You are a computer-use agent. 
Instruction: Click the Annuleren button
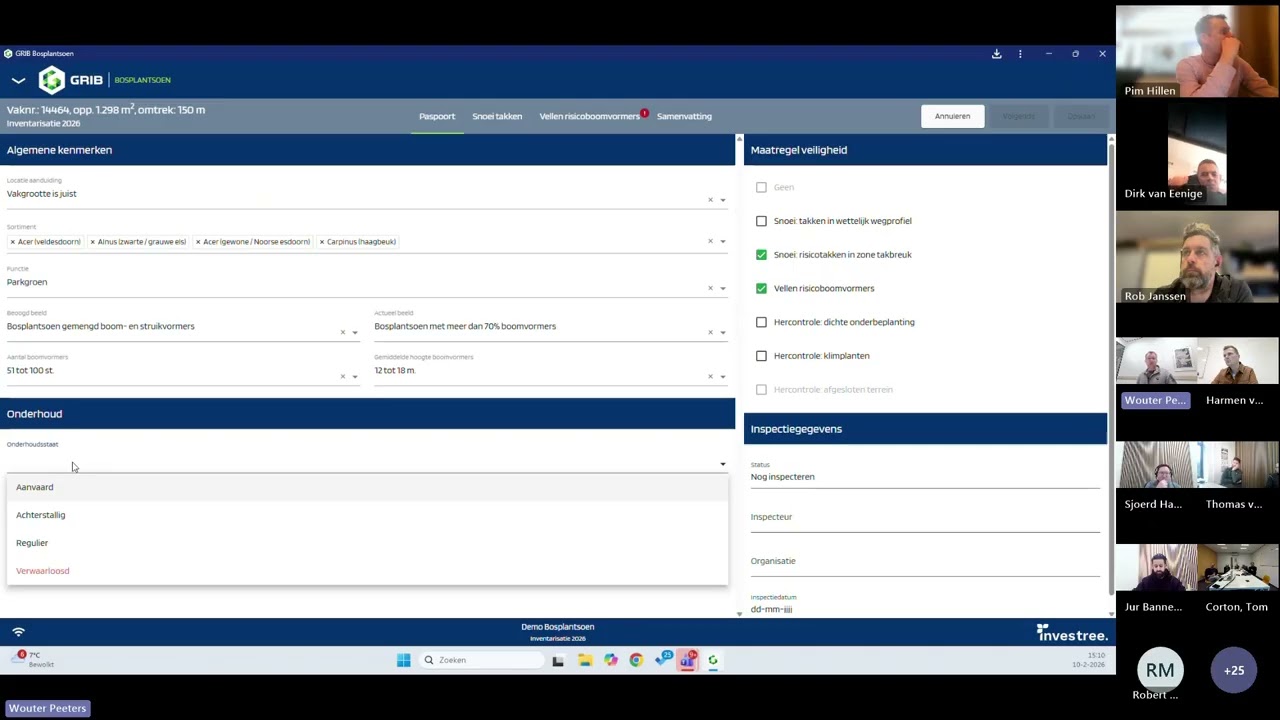pos(952,116)
